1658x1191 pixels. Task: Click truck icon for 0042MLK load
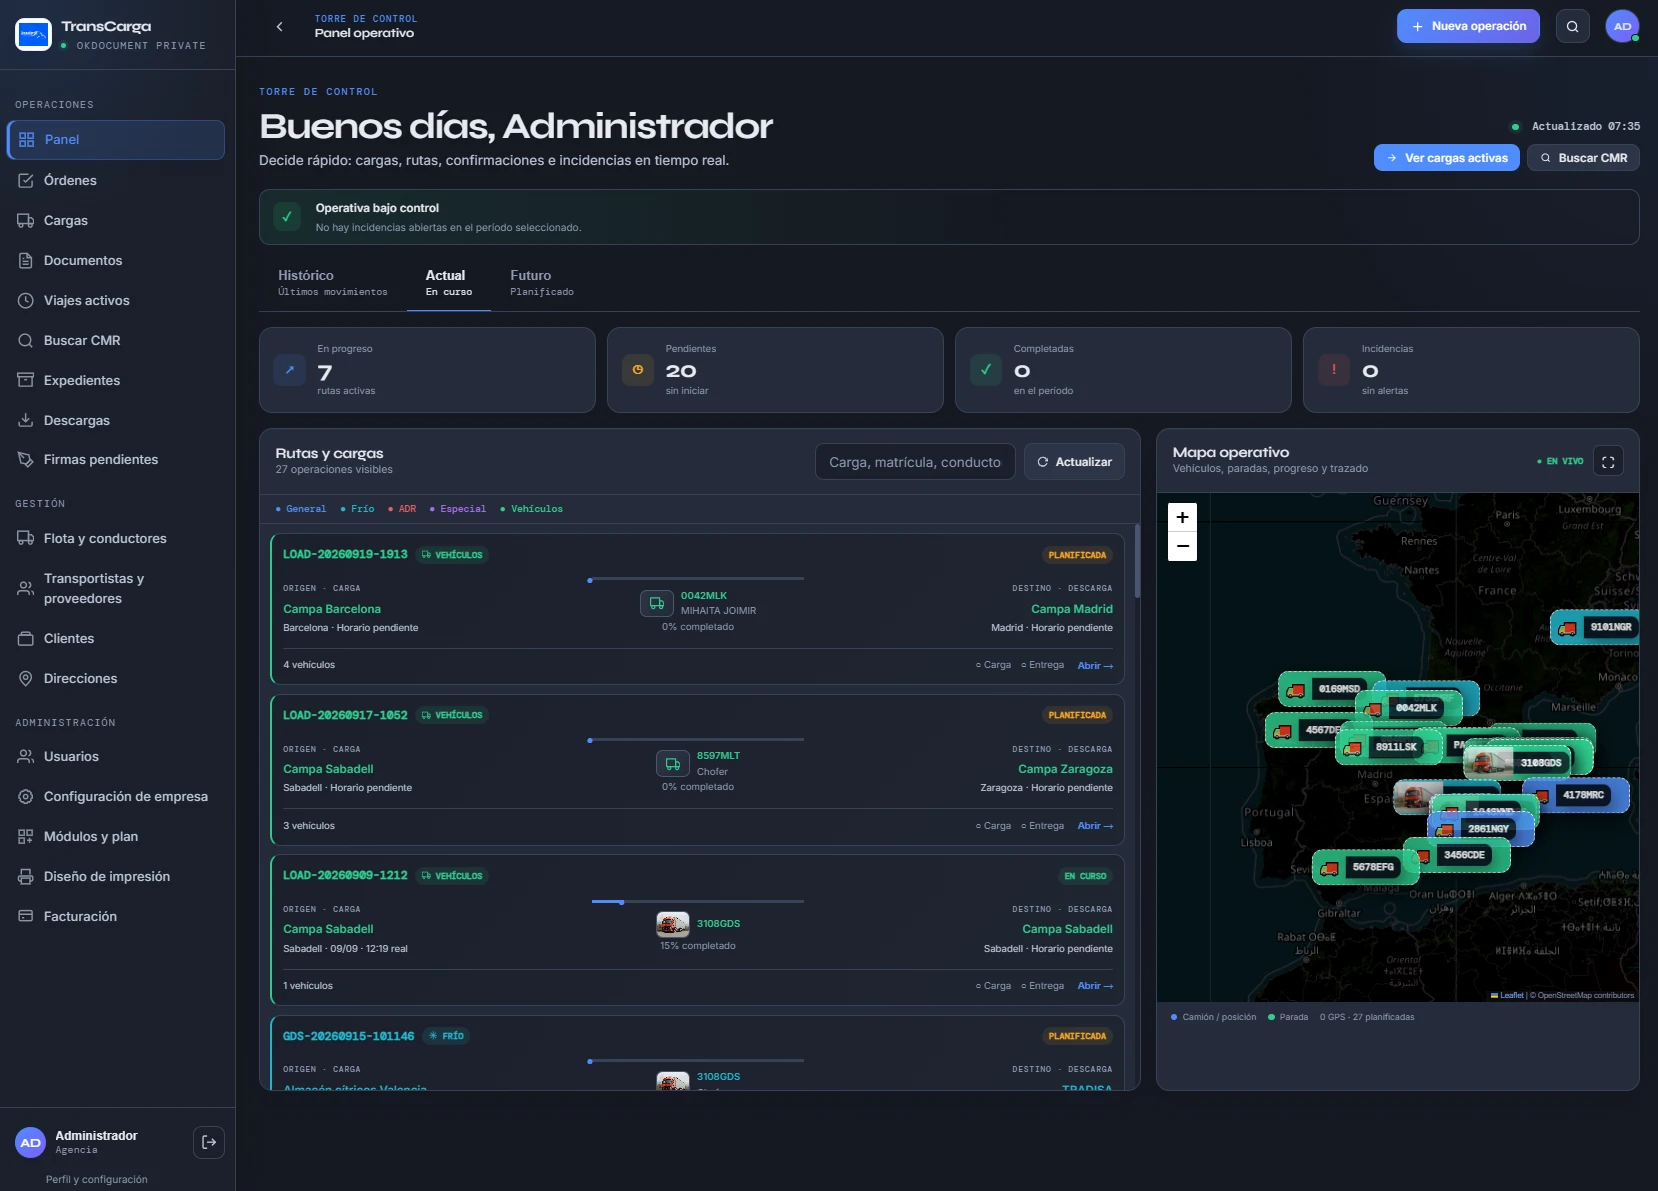point(657,603)
